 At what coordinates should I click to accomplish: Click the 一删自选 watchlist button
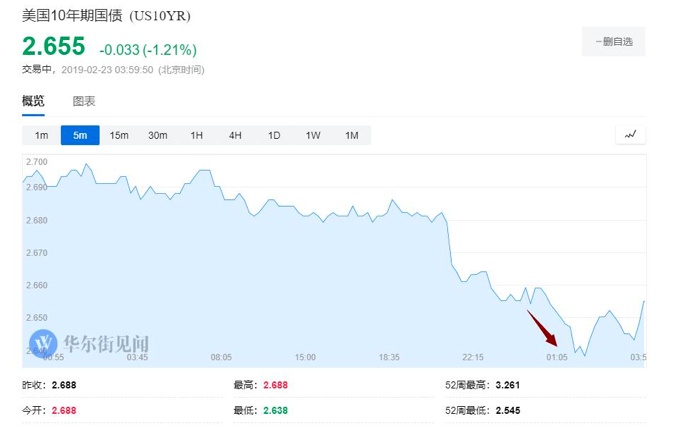click(x=614, y=41)
